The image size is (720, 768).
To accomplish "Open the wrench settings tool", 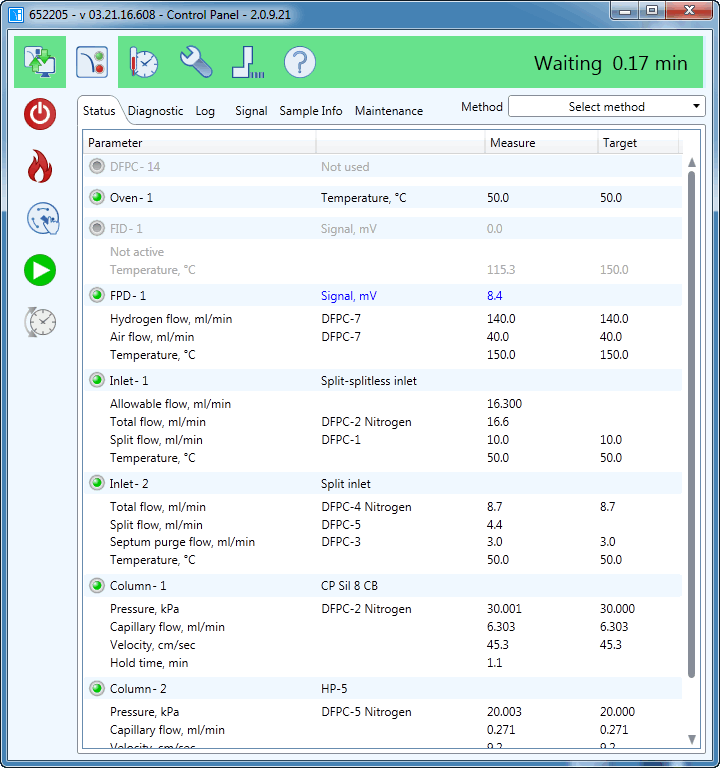I will click(x=196, y=62).
